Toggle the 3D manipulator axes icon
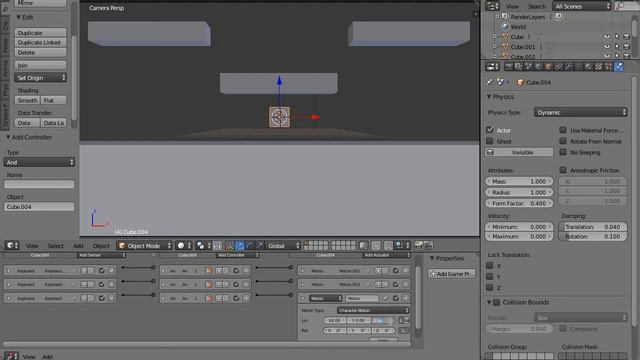 coord(229,245)
